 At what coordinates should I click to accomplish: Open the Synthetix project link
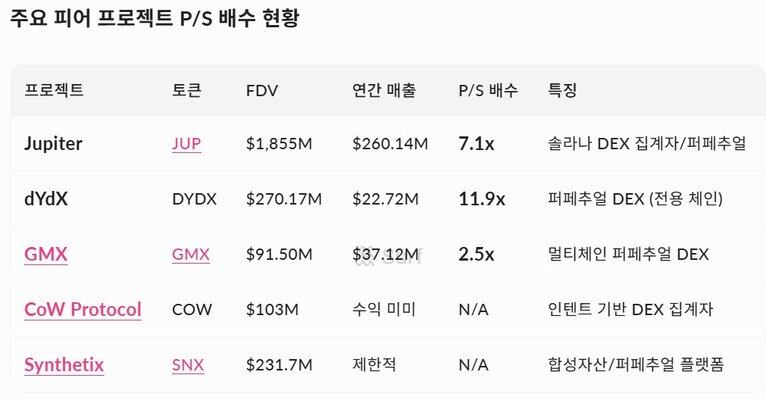point(64,365)
